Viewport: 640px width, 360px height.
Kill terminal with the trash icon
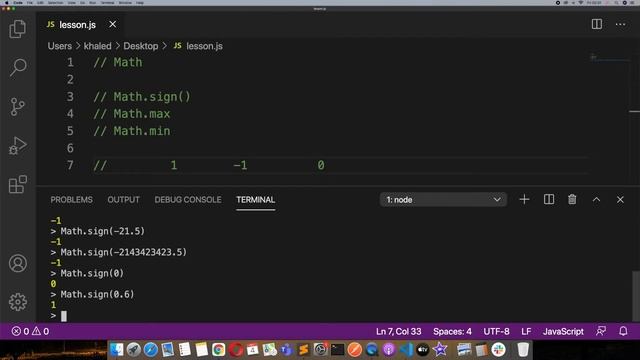pyautogui.click(x=572, y=200)
